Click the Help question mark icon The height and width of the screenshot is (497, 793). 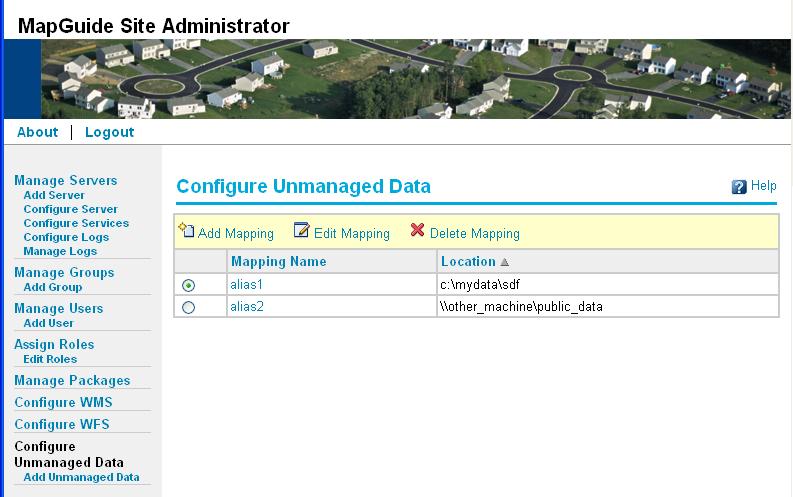click(x=739, y=187)
